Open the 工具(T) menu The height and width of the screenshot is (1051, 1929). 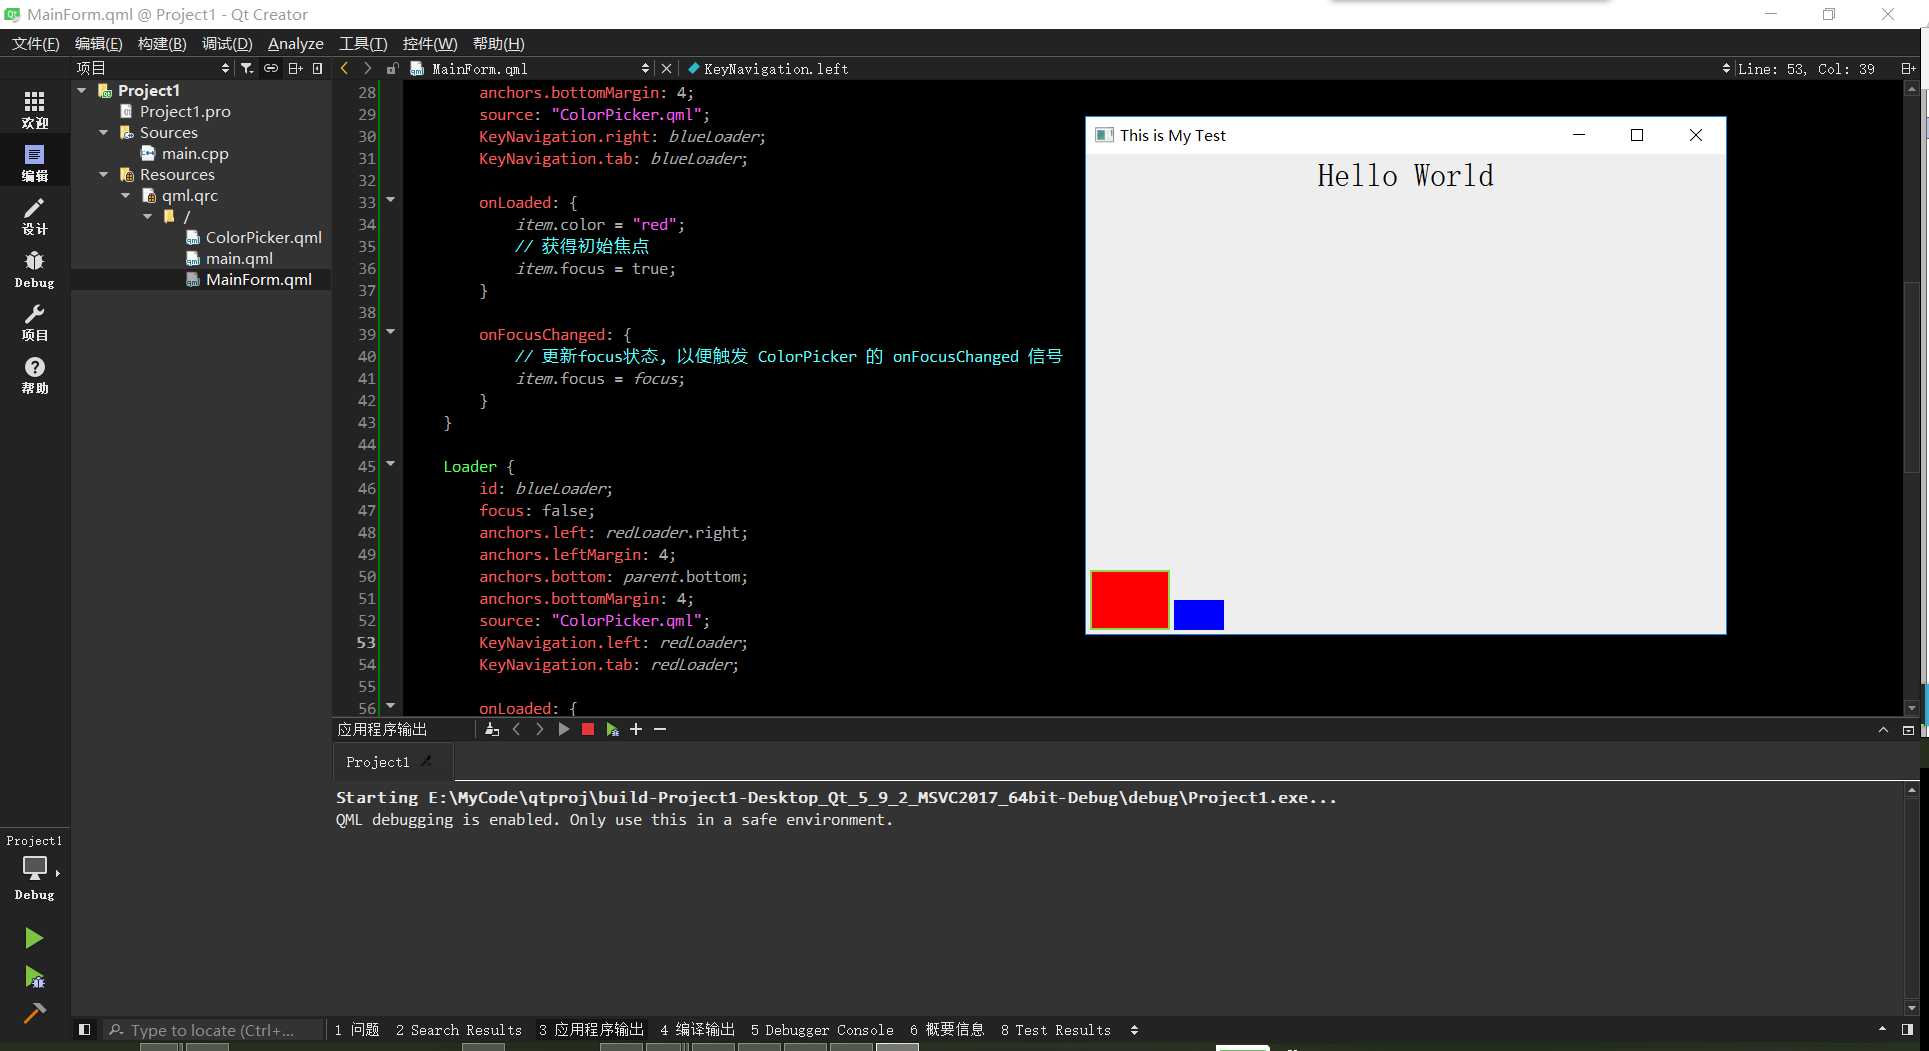pos(363,43)
